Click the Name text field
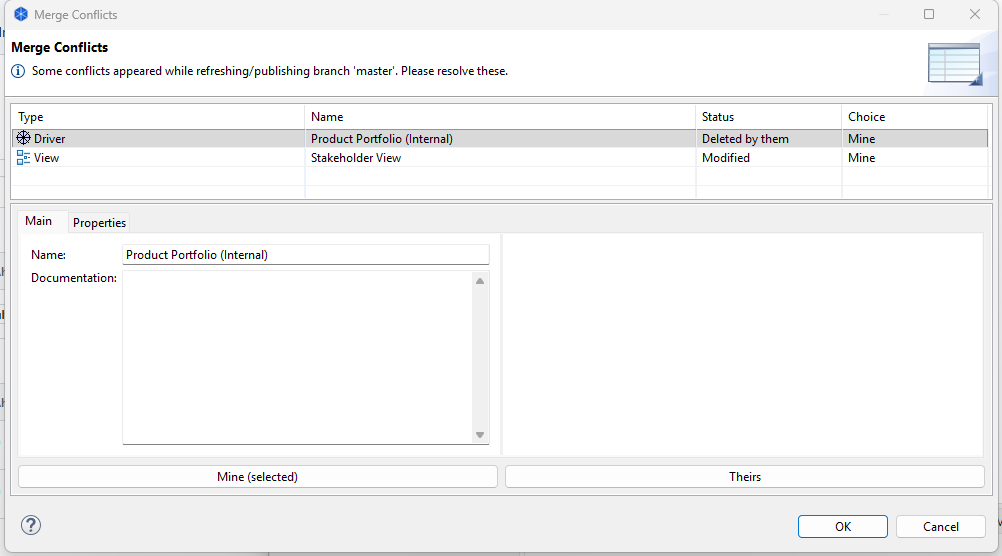This screenshot has width=1002, height=556. 305,255
